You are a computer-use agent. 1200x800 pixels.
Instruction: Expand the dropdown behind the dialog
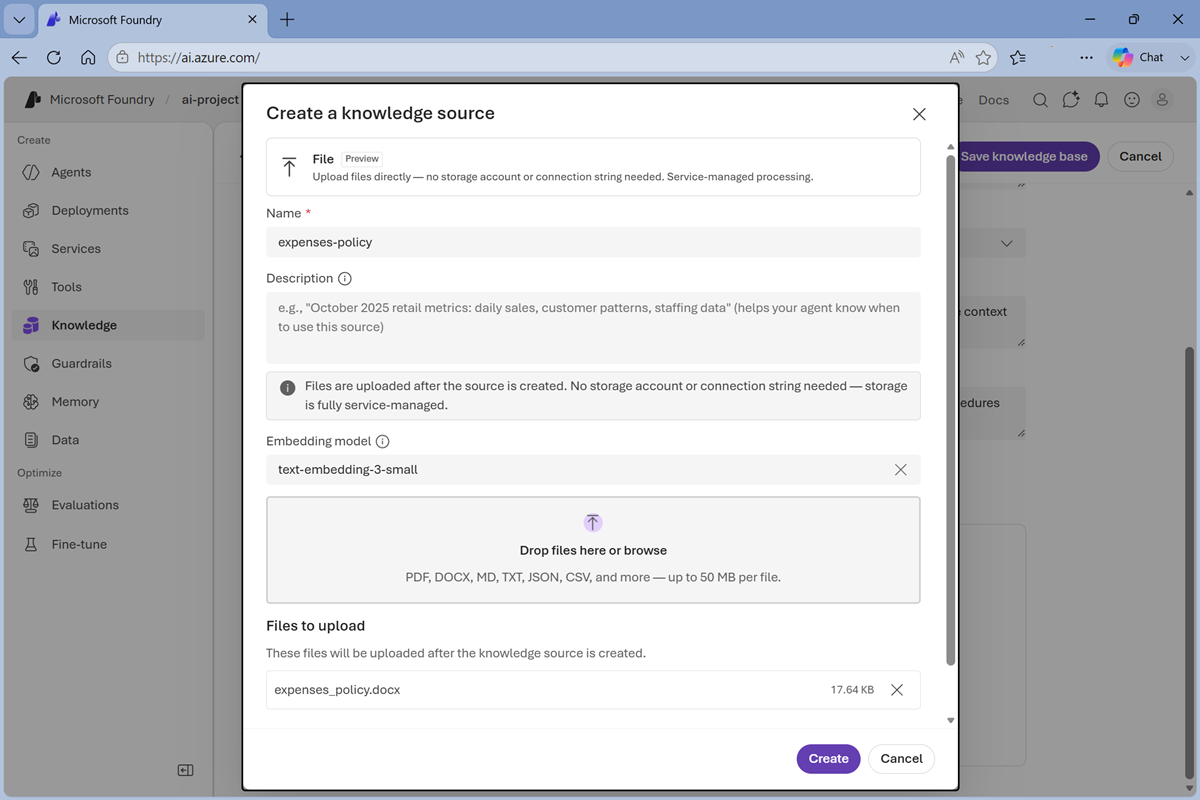tap(1006, 244)
